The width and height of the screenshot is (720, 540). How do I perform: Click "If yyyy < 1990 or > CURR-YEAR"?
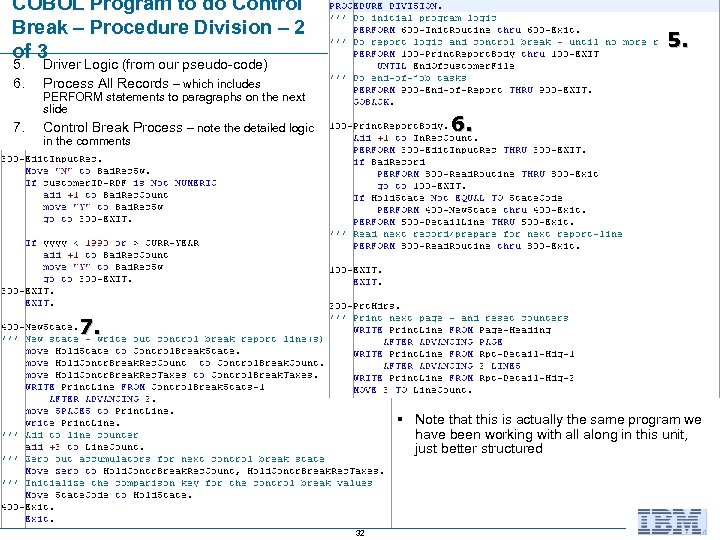[112, 243]
